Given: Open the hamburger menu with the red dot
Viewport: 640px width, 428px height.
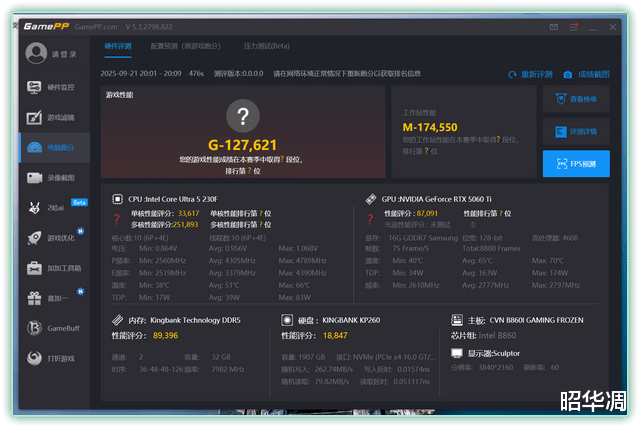Looking at the screenshot, I should [574, 27].
